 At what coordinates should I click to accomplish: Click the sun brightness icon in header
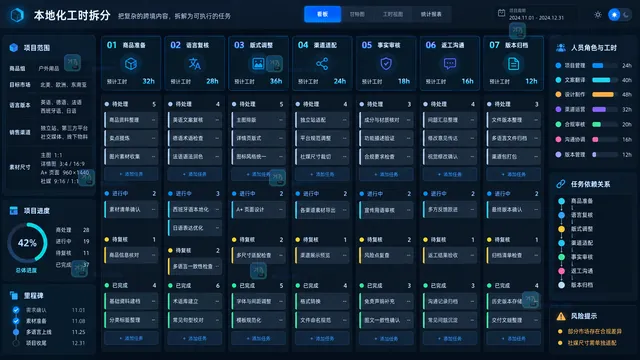(598, 15)
